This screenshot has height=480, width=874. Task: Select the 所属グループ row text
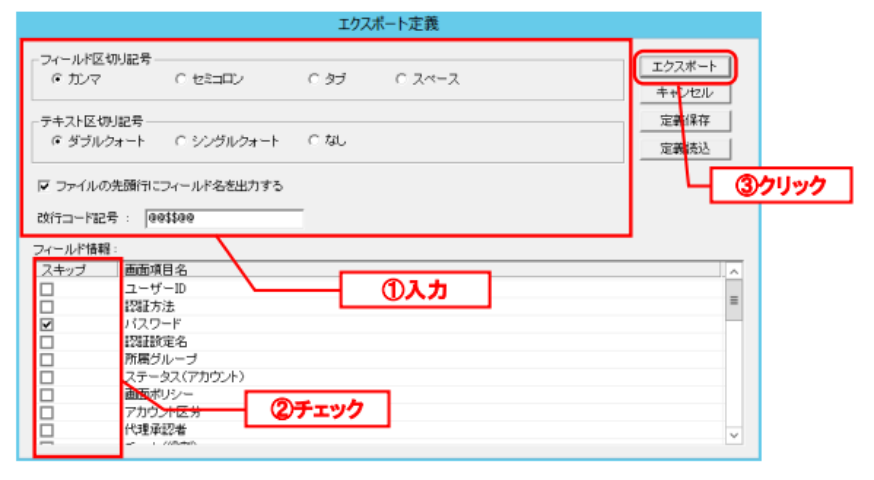click(x=161, y=360)
